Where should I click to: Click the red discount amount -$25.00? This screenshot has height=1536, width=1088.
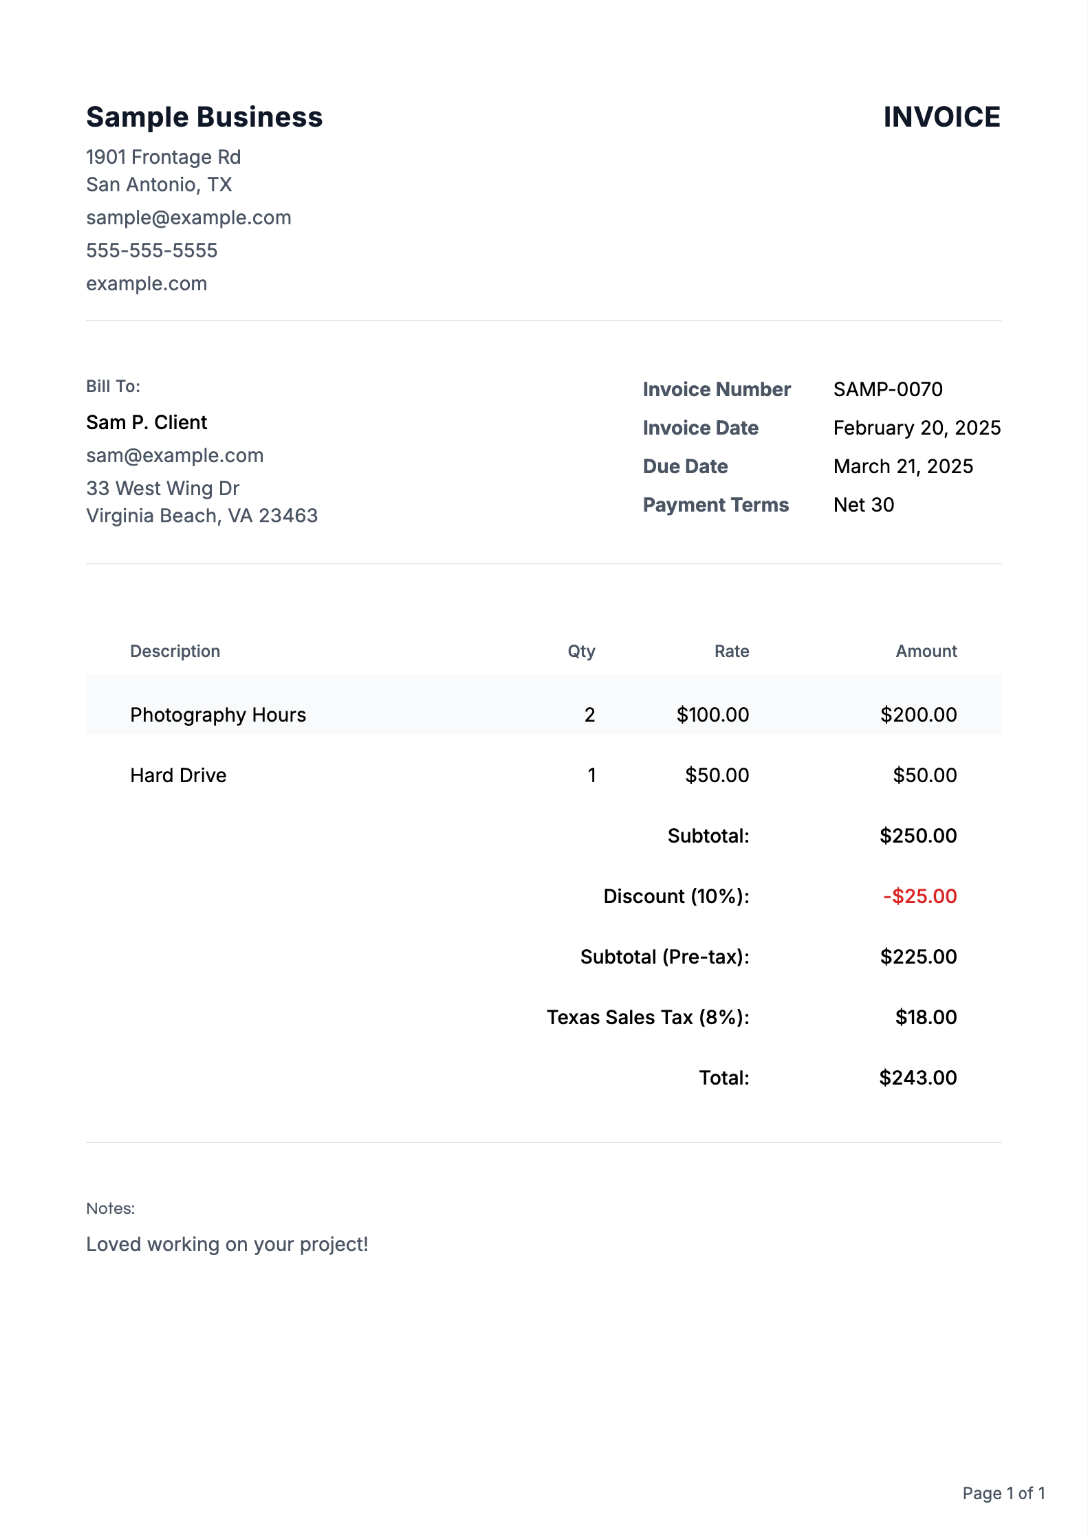click(x=919, y=897)
